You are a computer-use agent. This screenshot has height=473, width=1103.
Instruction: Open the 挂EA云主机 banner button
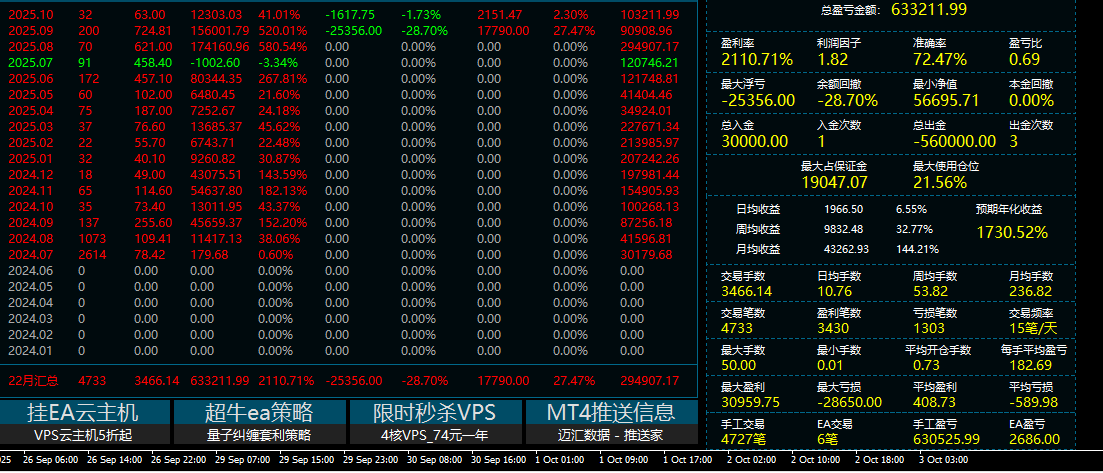[83, 412]
